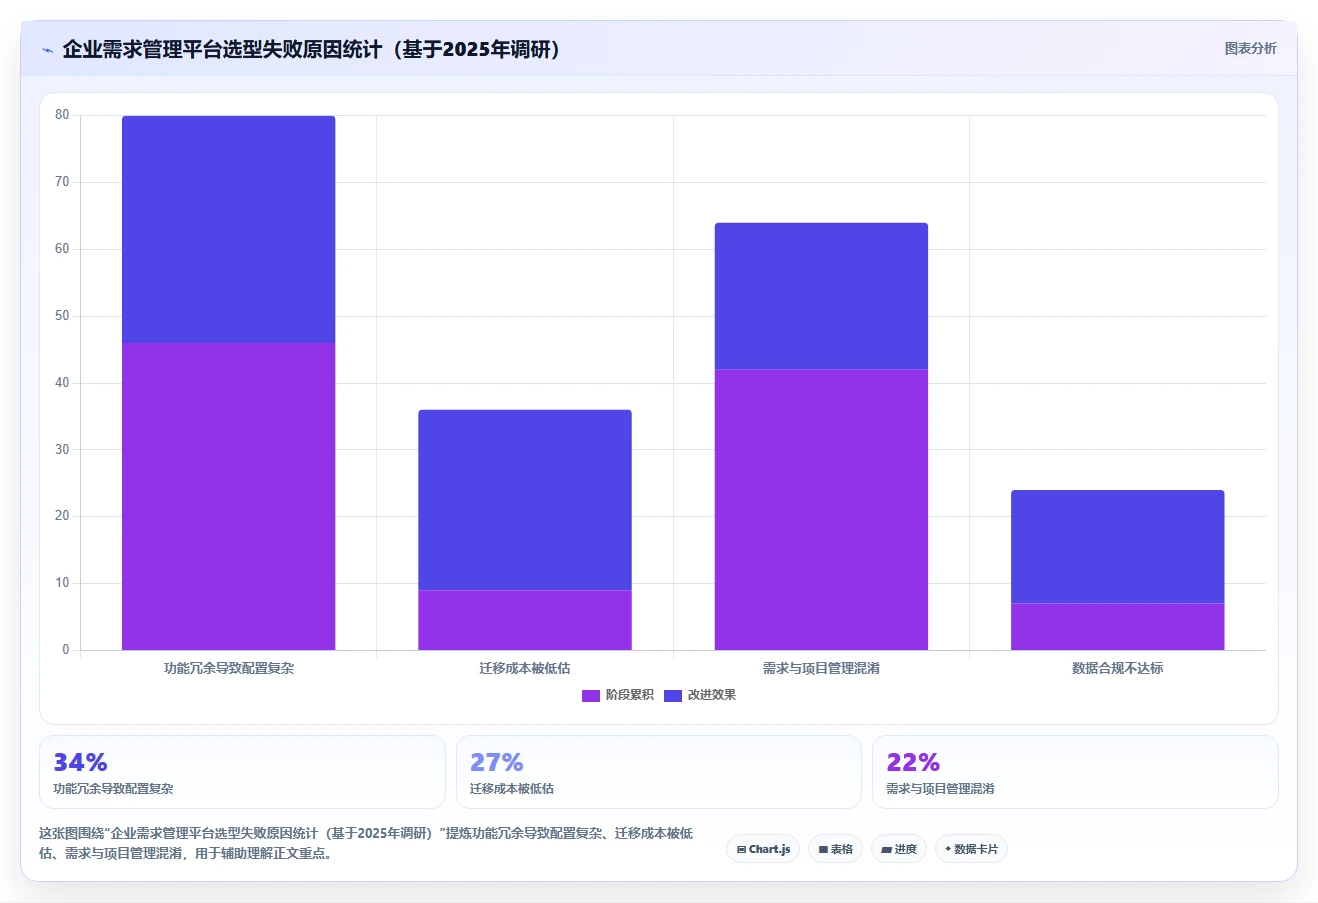Select the 数据卡片 tag chip

(x=971, y=849)
